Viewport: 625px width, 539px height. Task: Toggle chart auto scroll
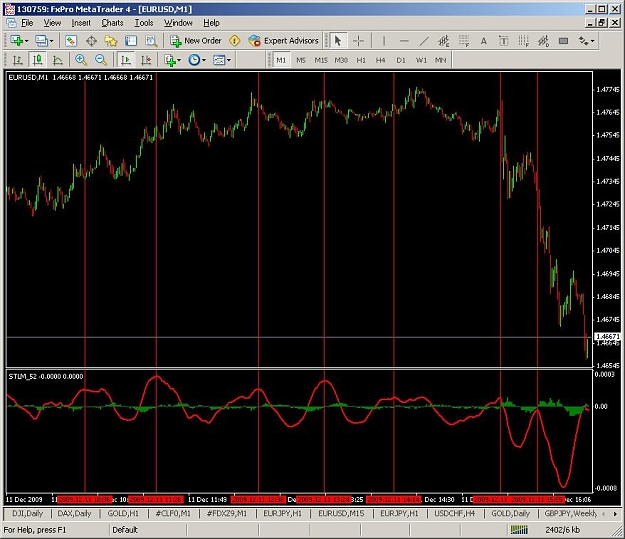[126, 60]
